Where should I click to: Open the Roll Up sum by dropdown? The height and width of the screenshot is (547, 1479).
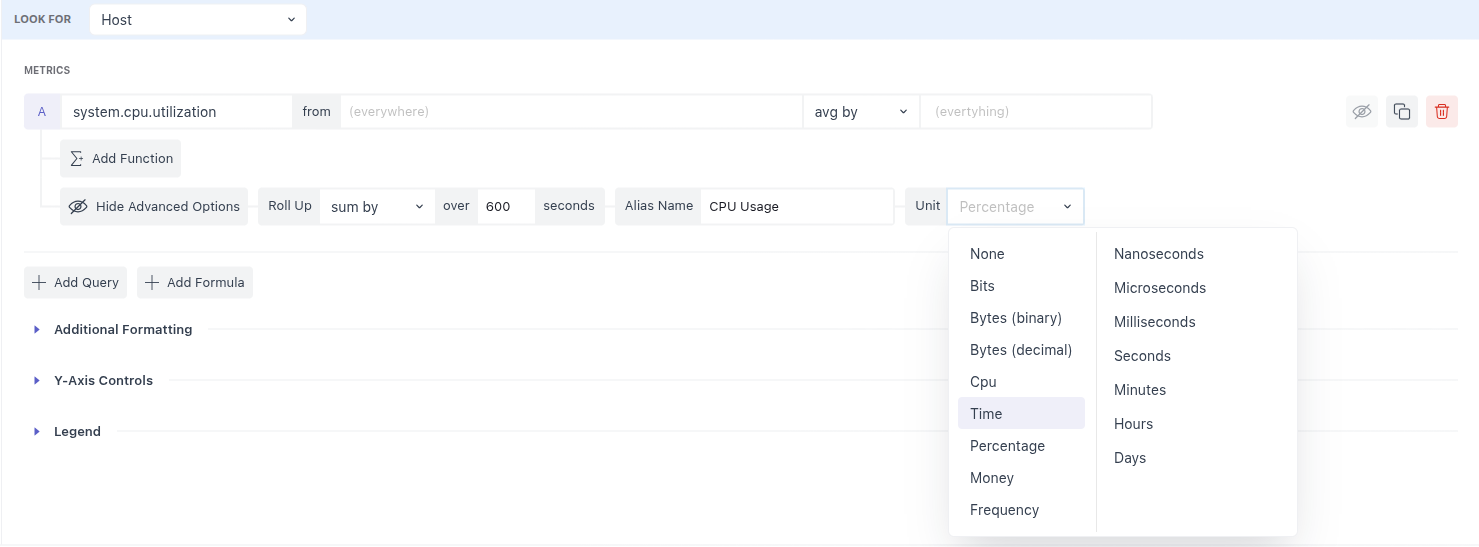coord(377,206)
